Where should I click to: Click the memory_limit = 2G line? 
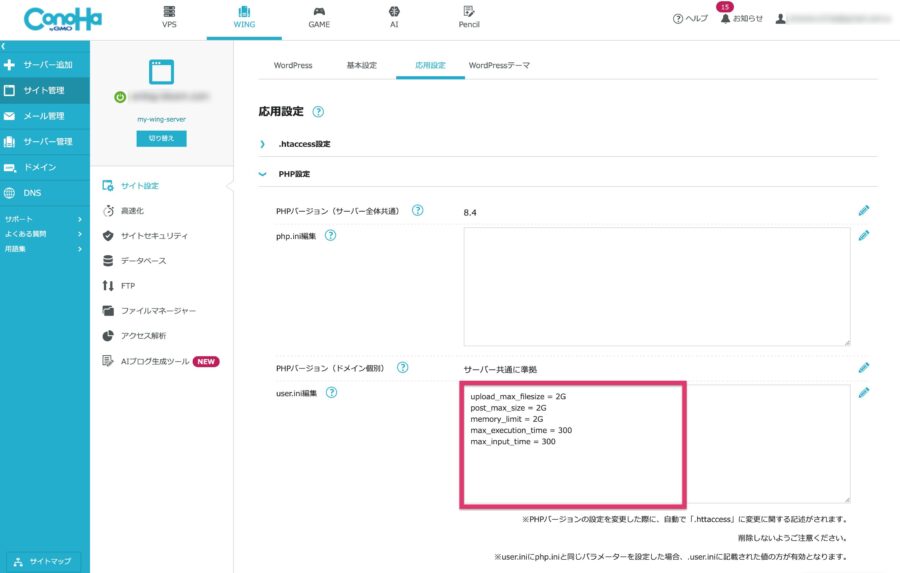point(507,419)
